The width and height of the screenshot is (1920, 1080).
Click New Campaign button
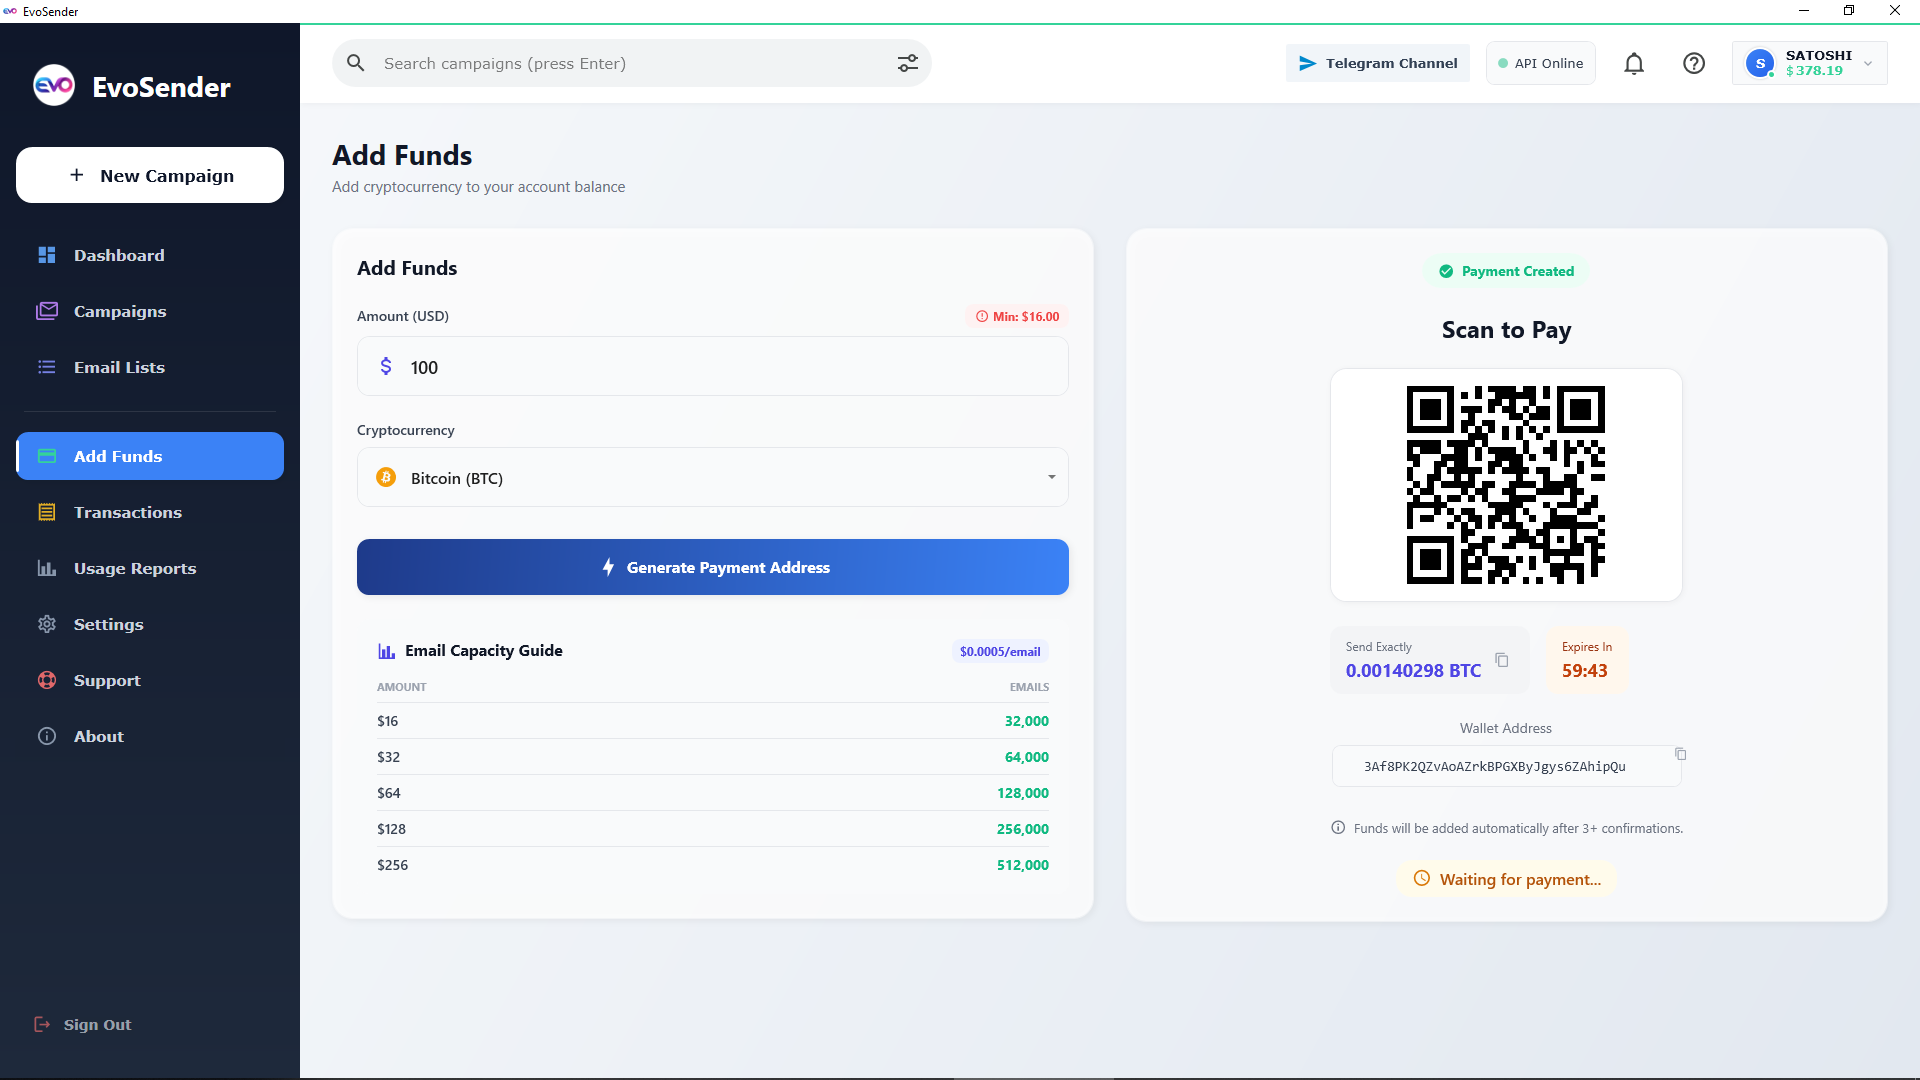(x=150, y=175)
